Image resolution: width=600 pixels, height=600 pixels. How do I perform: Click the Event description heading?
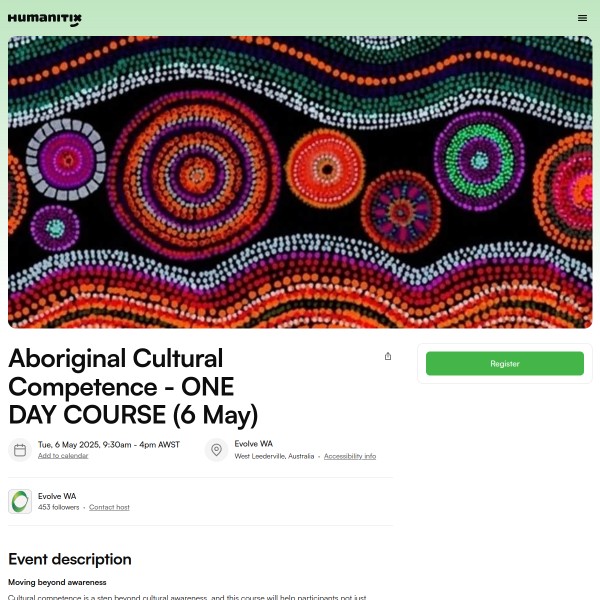click(x=70, y=559)
